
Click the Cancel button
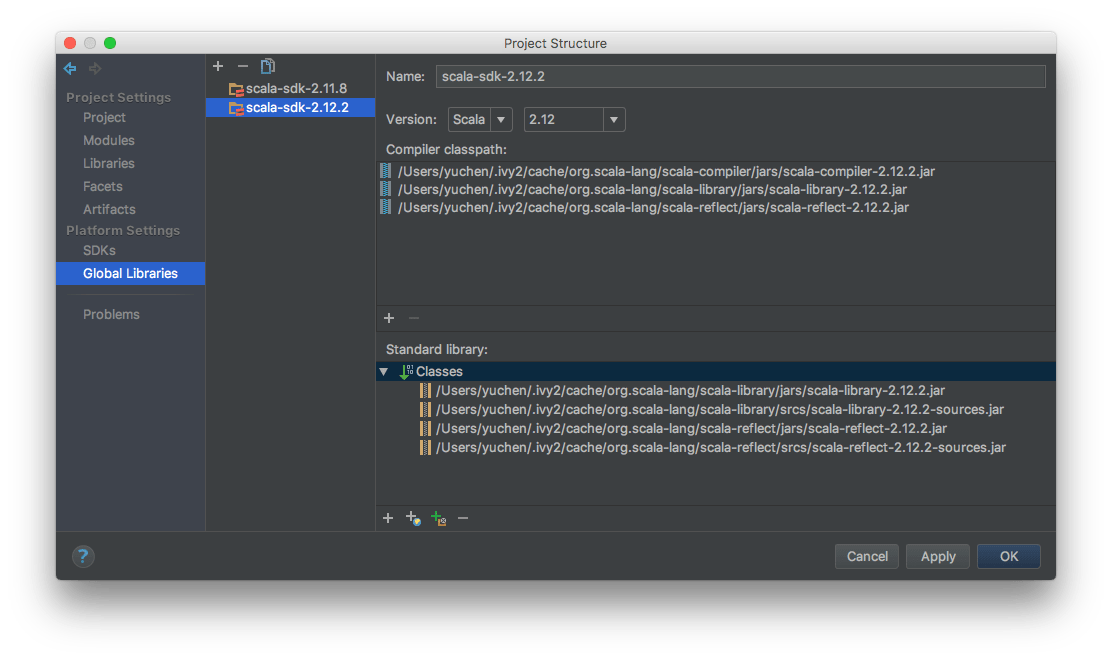(x=867, y=556)
